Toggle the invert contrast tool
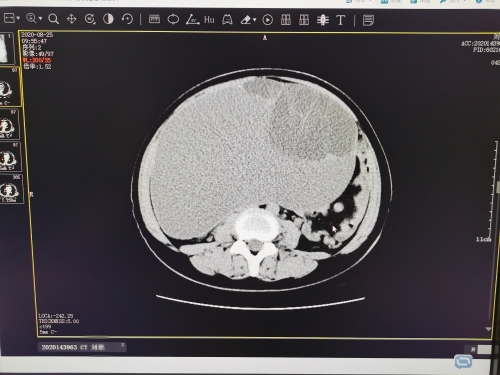The image size is (500, 375). coord(108,19)
